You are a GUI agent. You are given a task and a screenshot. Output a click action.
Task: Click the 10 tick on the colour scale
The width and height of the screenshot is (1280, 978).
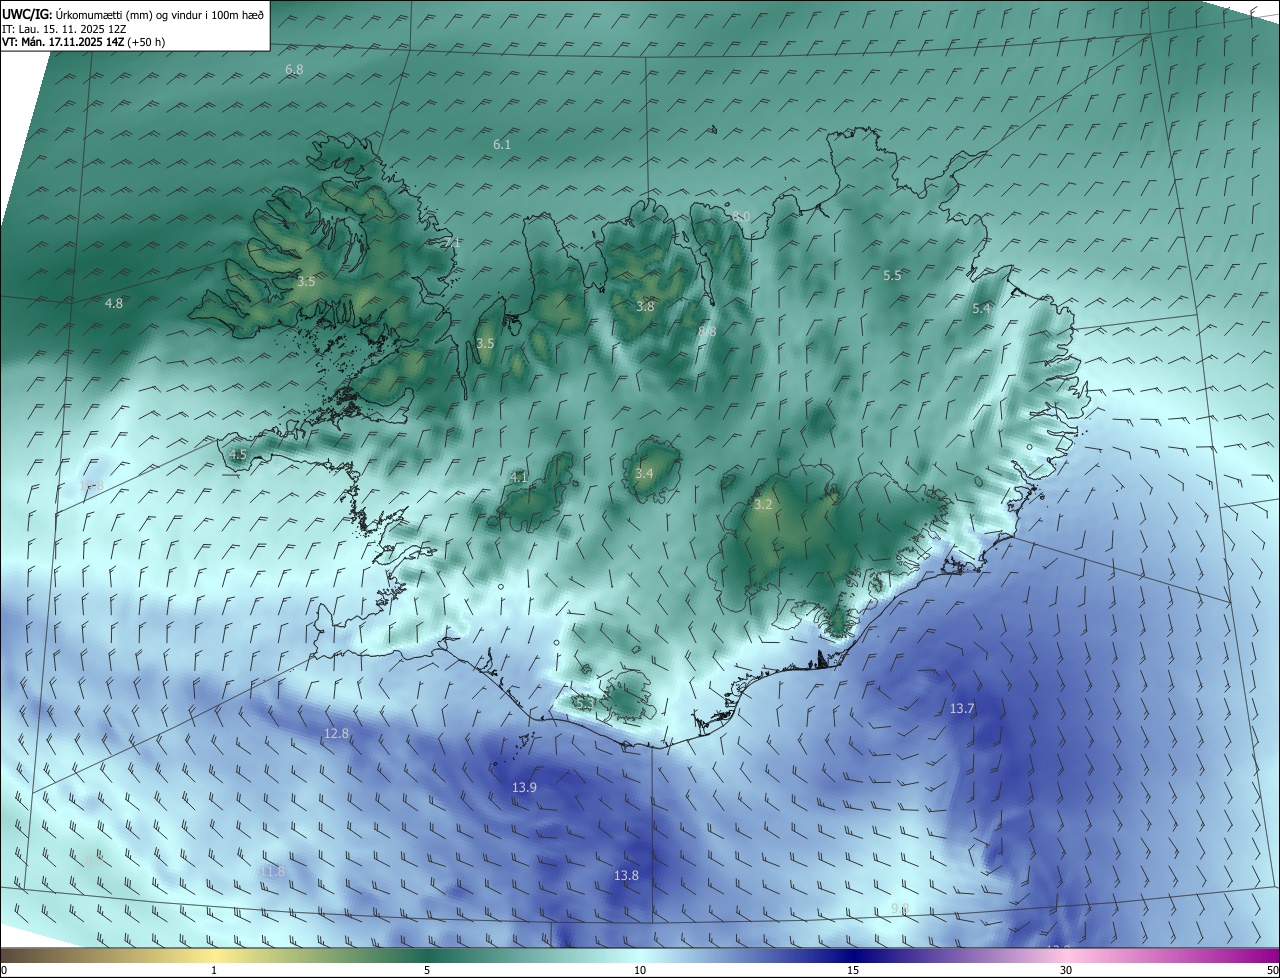tap(640, 971)
